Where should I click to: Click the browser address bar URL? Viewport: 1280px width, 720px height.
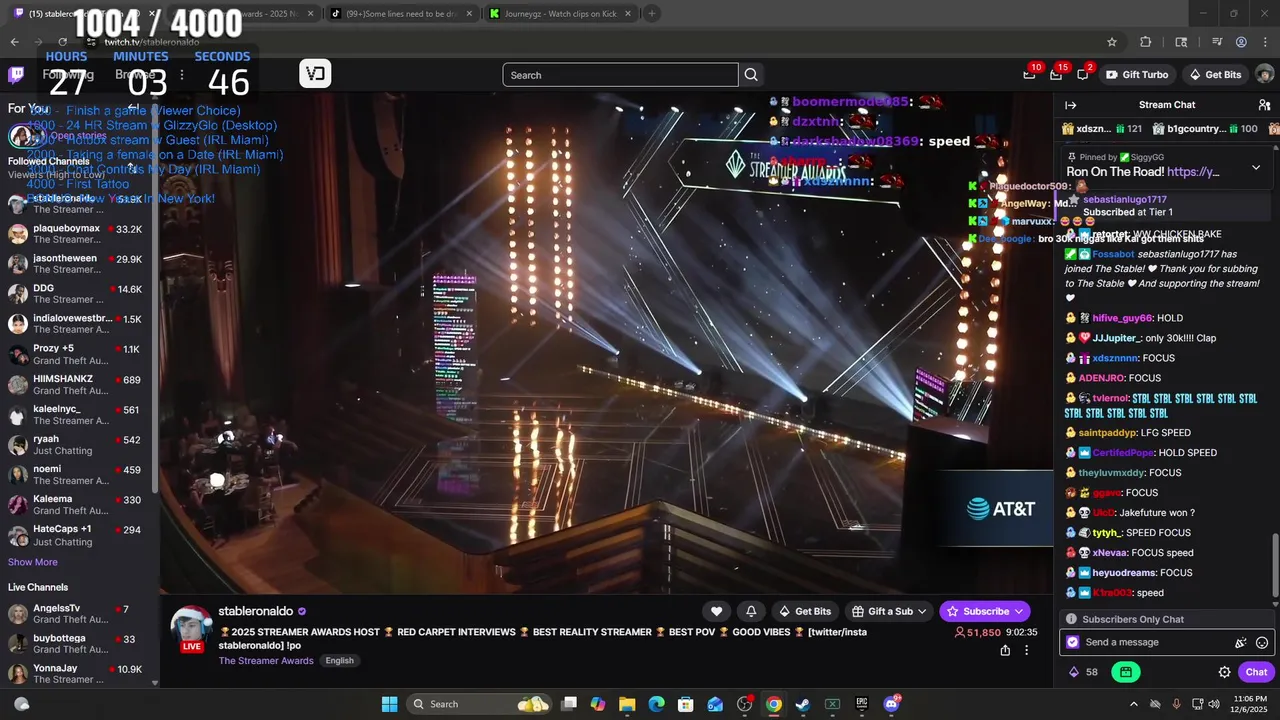tap(151, 42)
